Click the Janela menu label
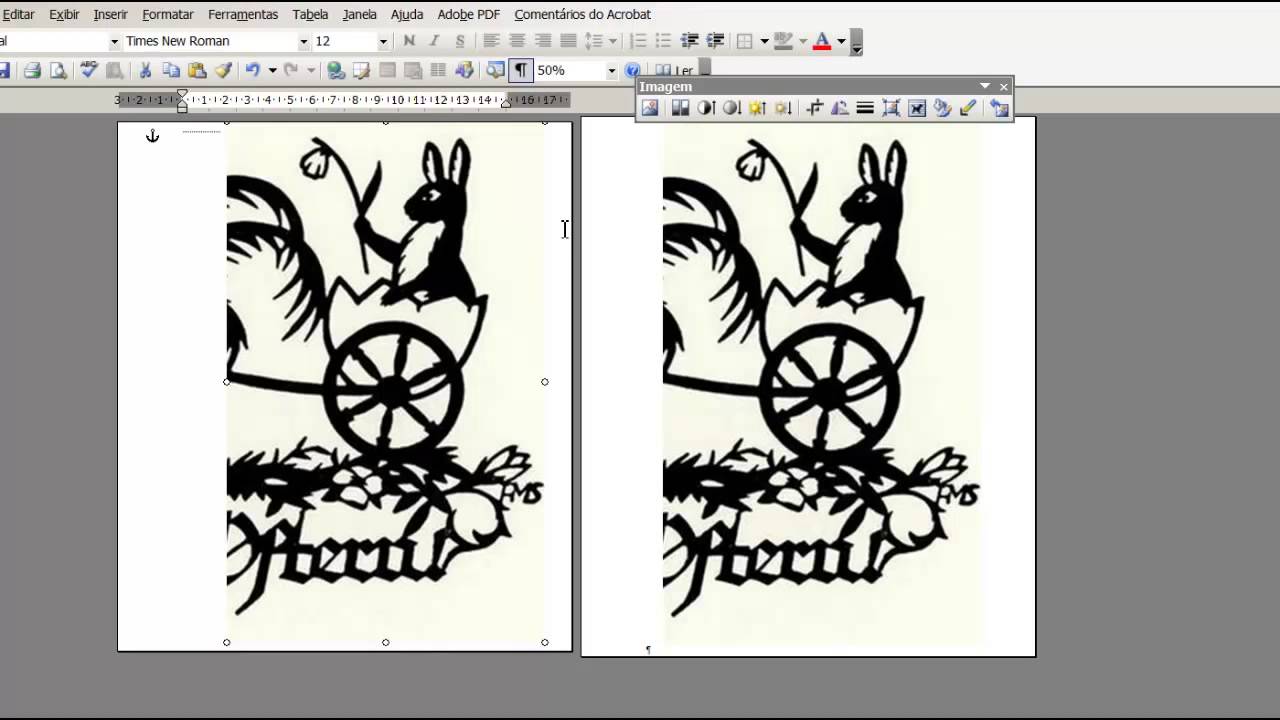Screen dimensions: 1280x720 [x=359, y=14]
